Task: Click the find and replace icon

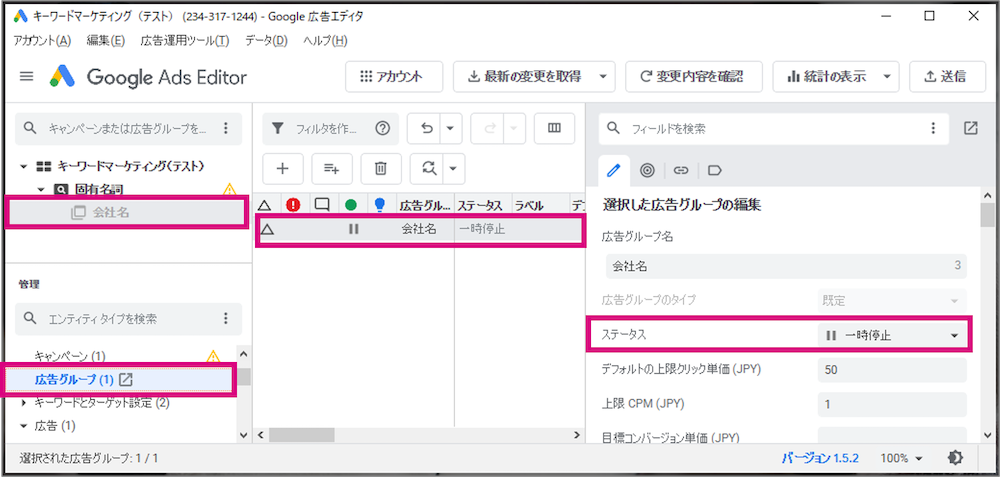Action: pos(429,168)
